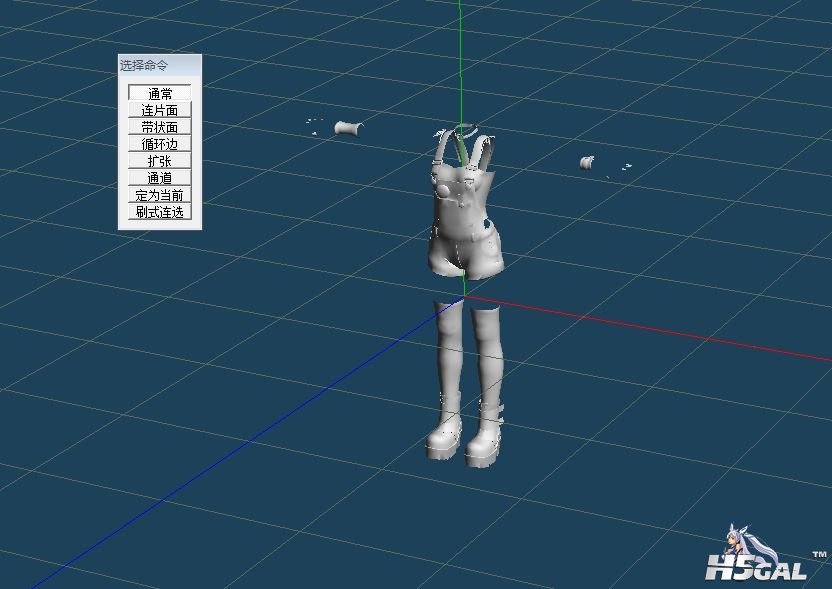This screenshot has width=832, height=589.
Task: Click the 带状面 selection button
Action: tap(160, 127)
